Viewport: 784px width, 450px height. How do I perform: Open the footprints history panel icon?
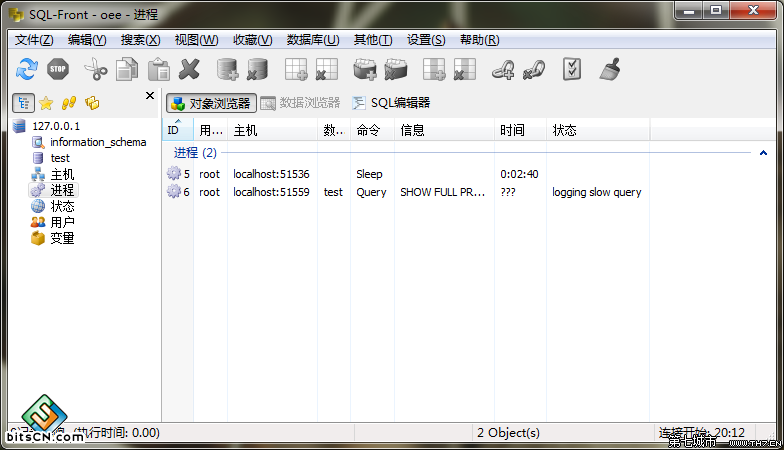(x=69, y=103)
